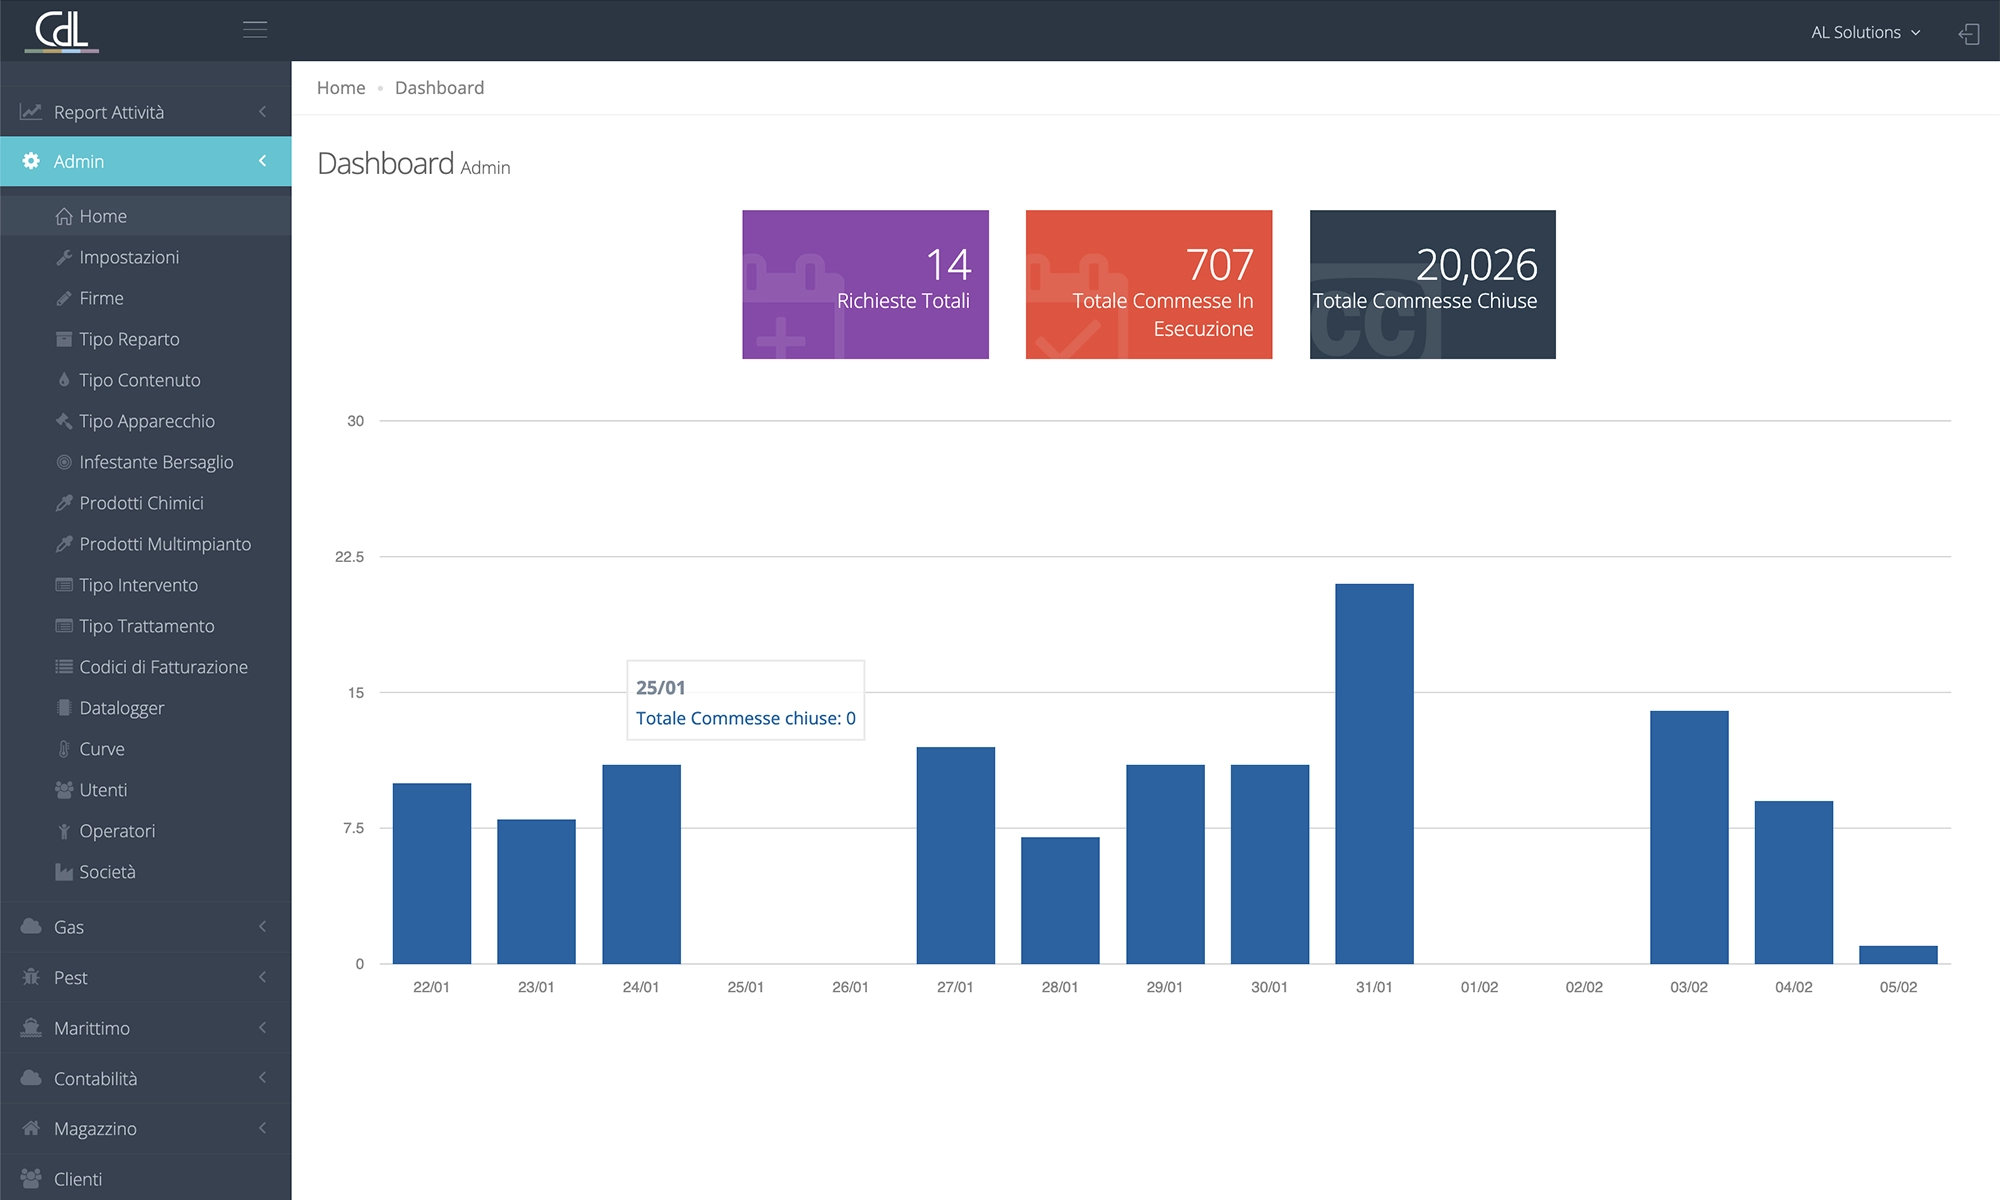
Task: Click the CdL logo
Action: coord(62,30)
